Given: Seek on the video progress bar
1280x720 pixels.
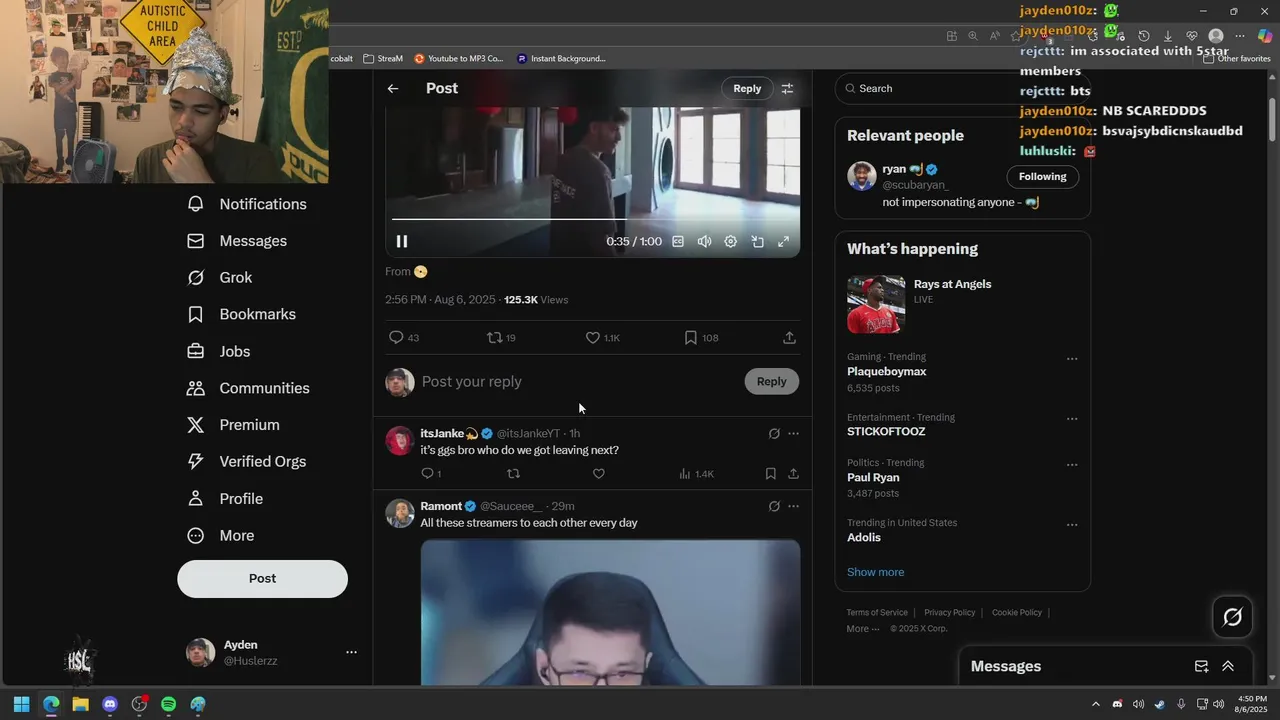Looking at the screenshot, I should (x=595, y=219).
